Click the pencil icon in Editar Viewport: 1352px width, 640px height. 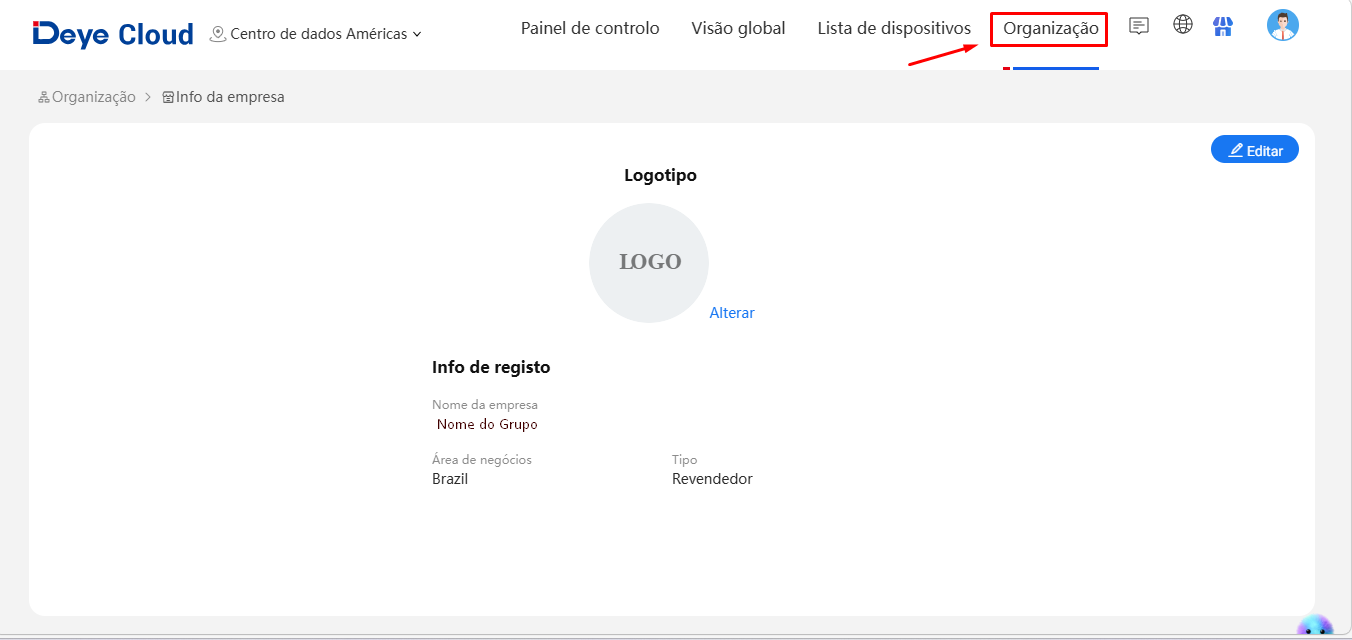click(x=1236, y=150)
